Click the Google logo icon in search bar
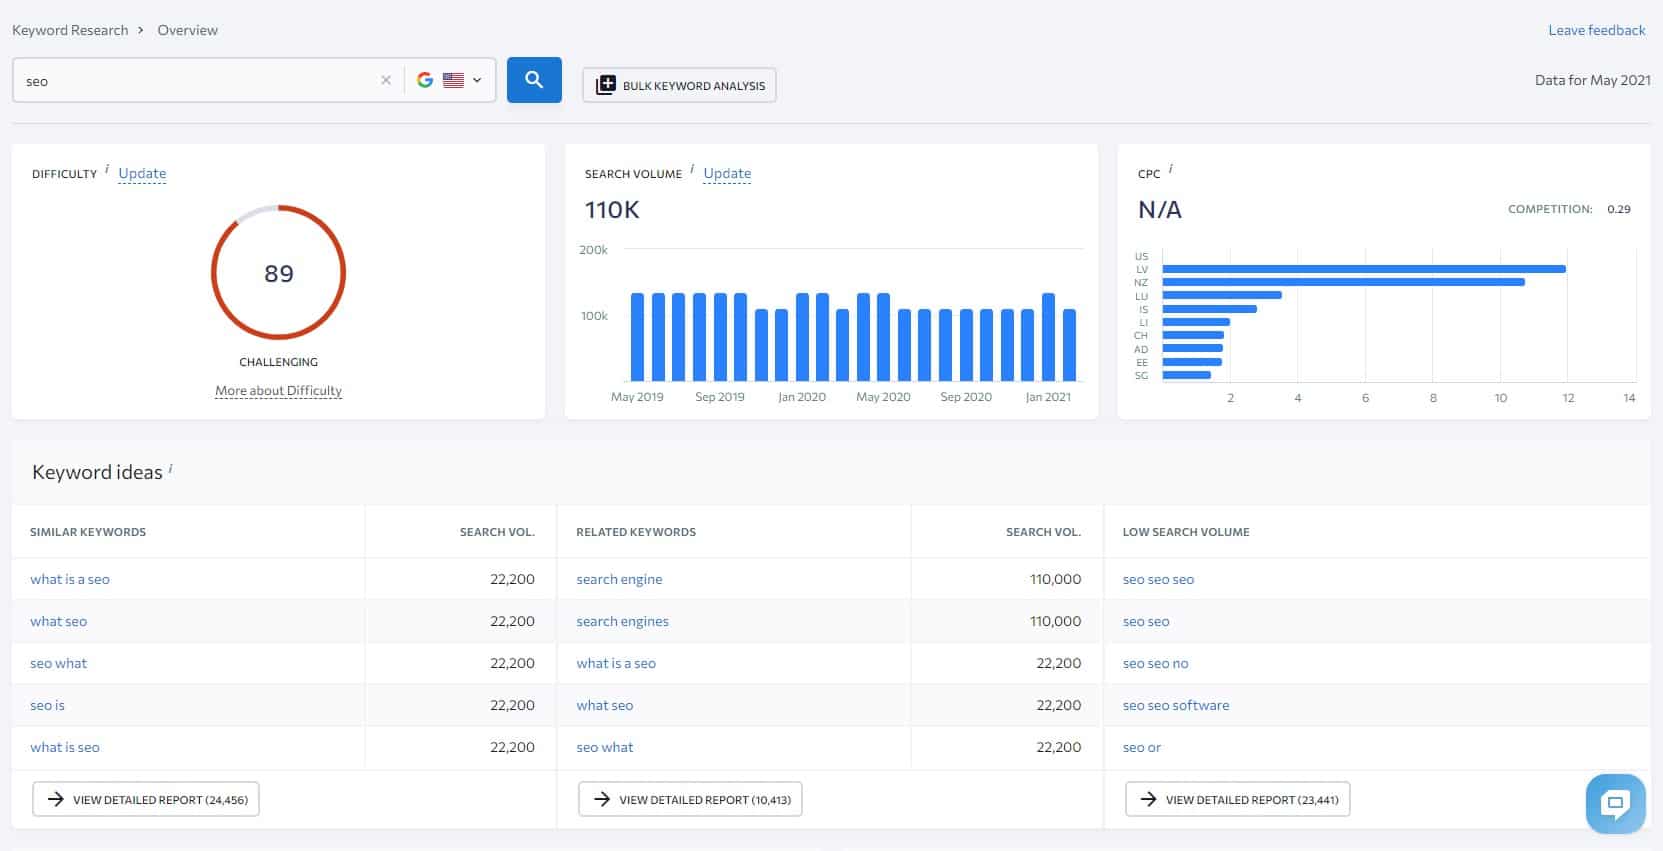 (425, 80)
